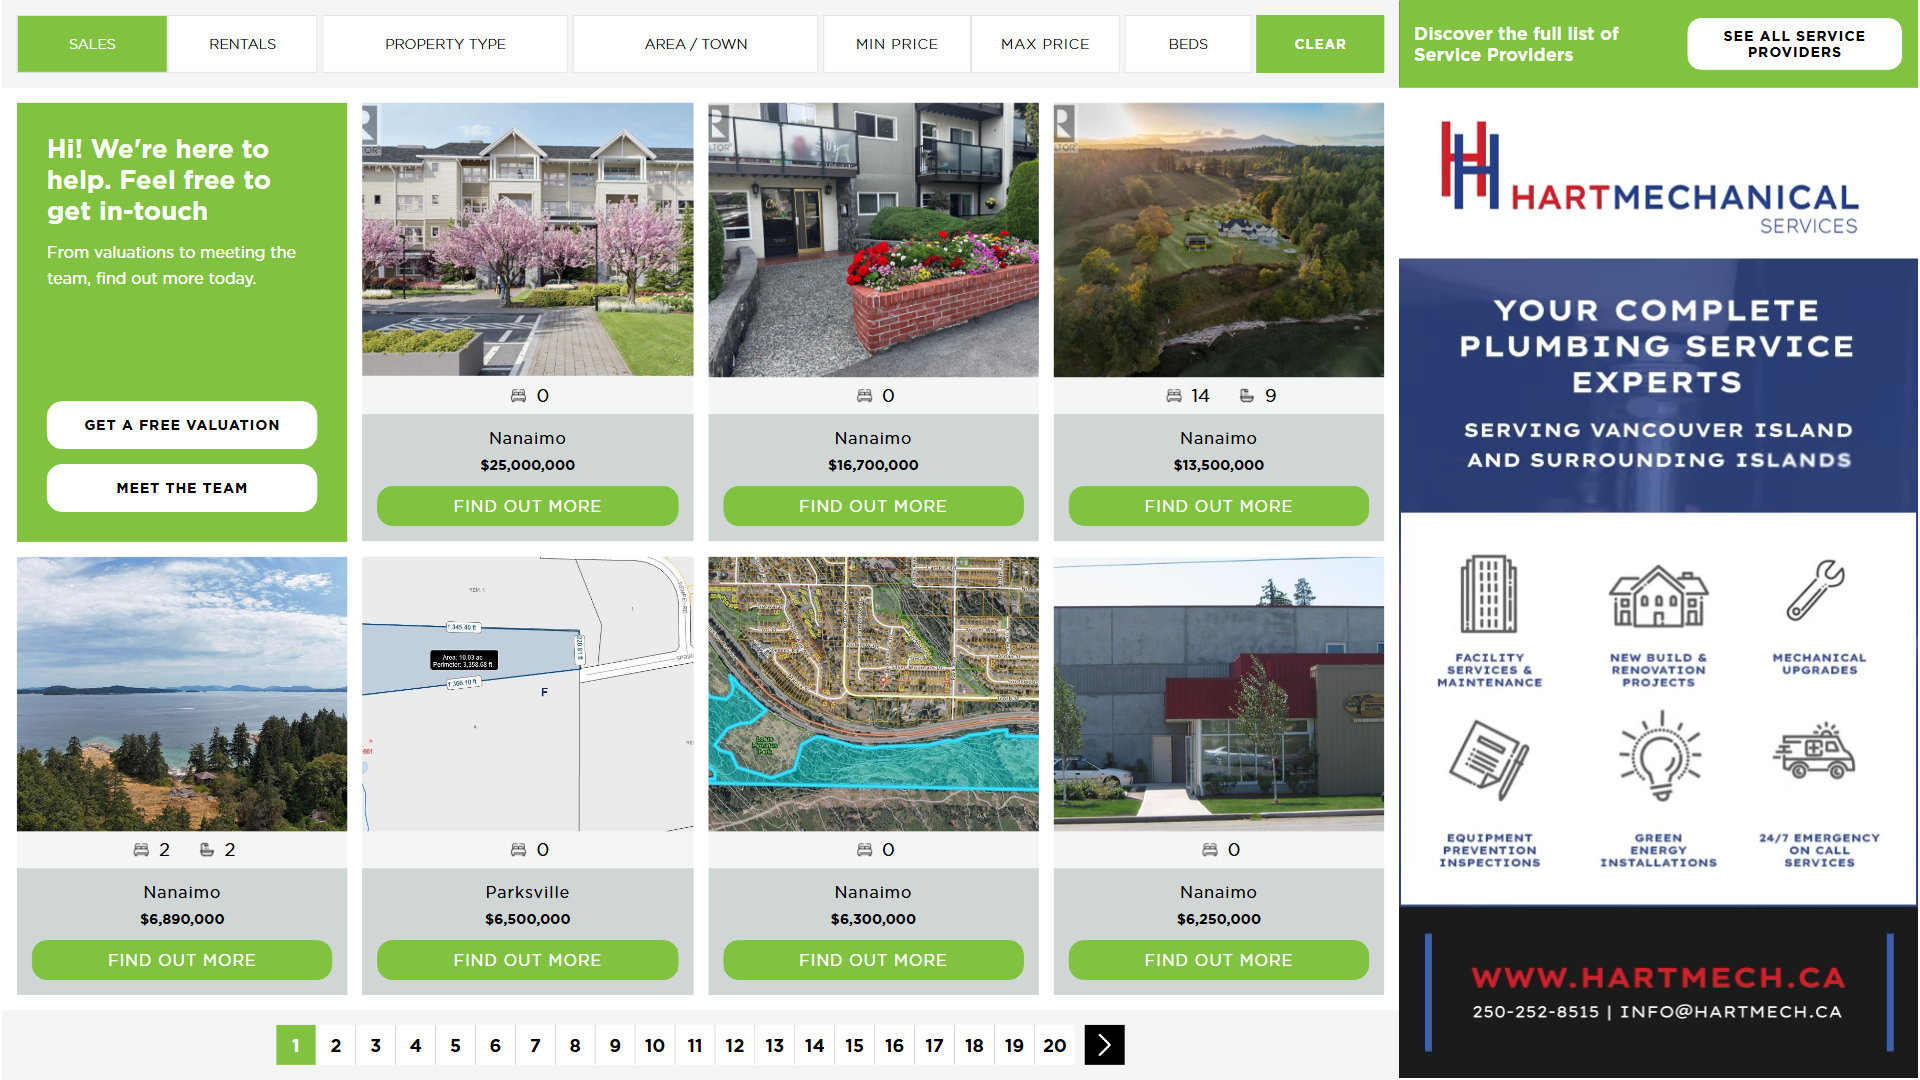Image resolution: width=1920 pixels, height=1080 pixels.
Task: Switch to the Sales toggle
Action: [x=92, y=44]
